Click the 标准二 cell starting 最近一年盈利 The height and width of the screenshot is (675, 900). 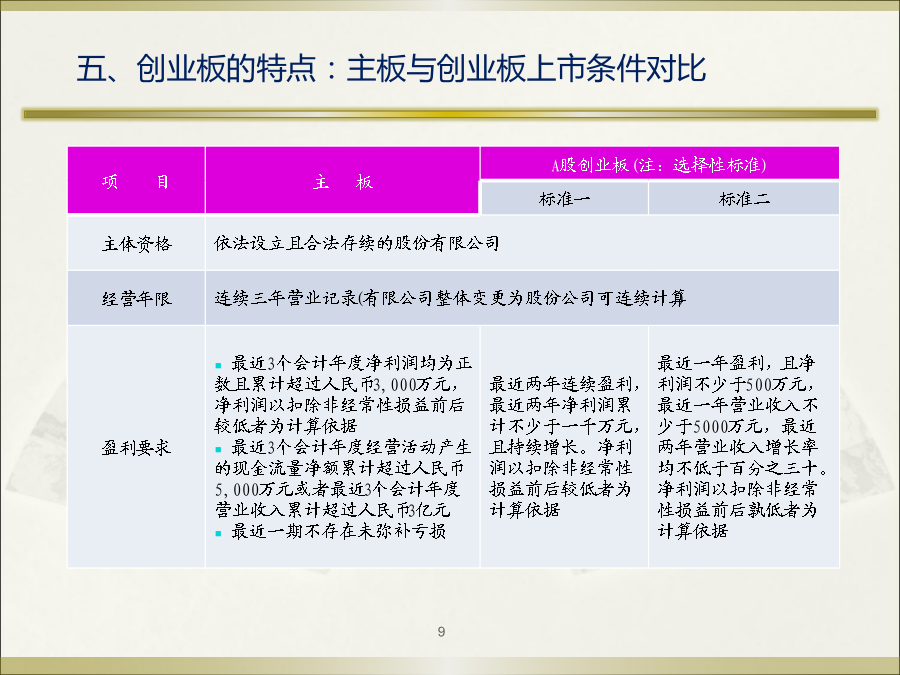click(743, 447)
